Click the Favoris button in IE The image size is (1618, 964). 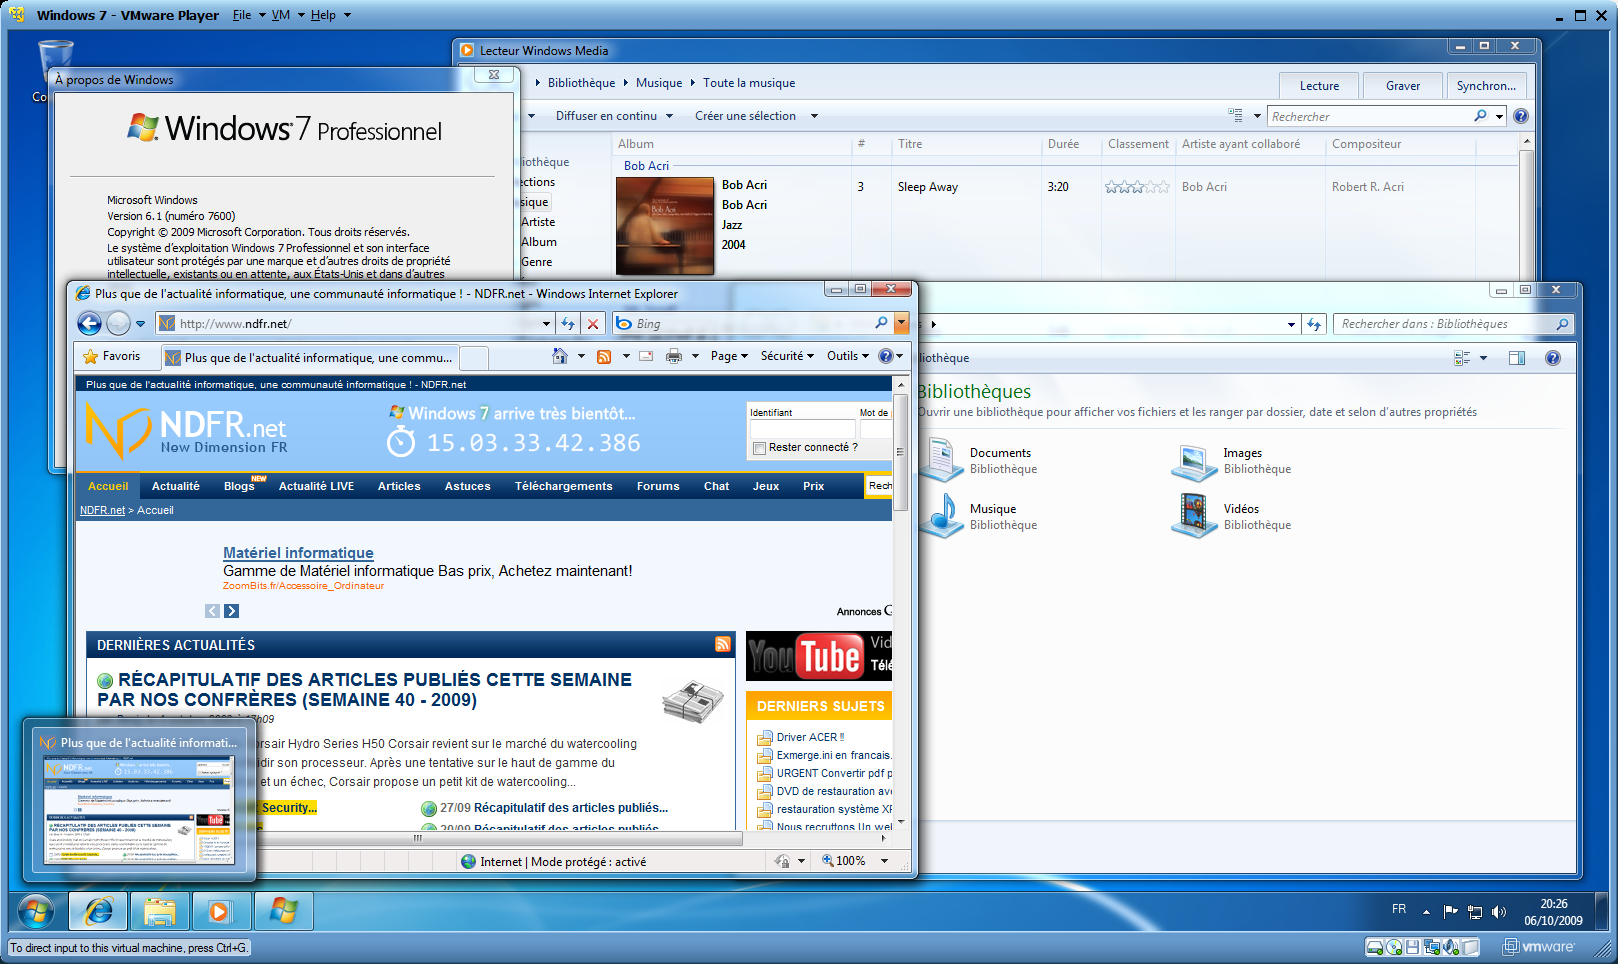[x=112, y=356]
